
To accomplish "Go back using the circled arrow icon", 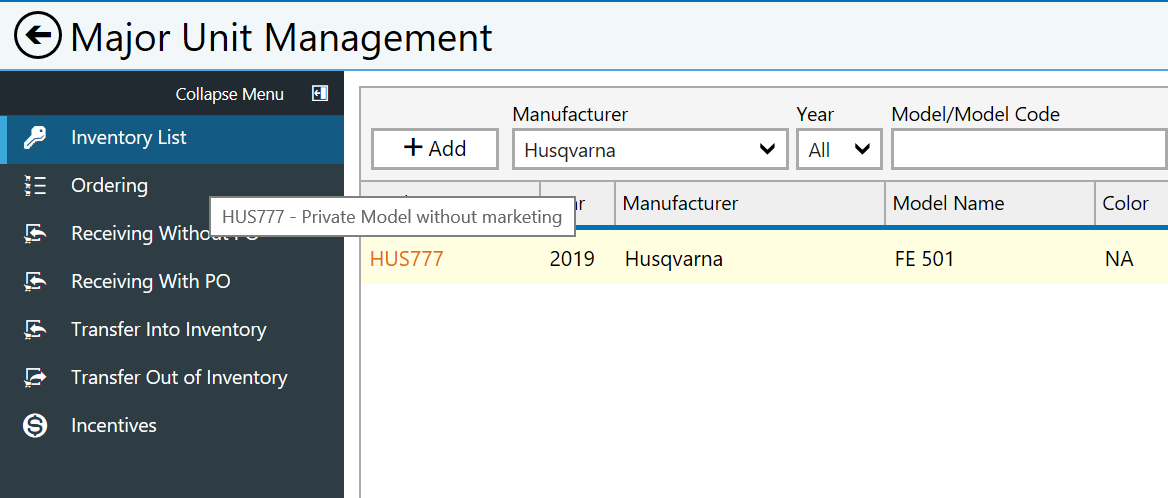I will click(37, 36).
